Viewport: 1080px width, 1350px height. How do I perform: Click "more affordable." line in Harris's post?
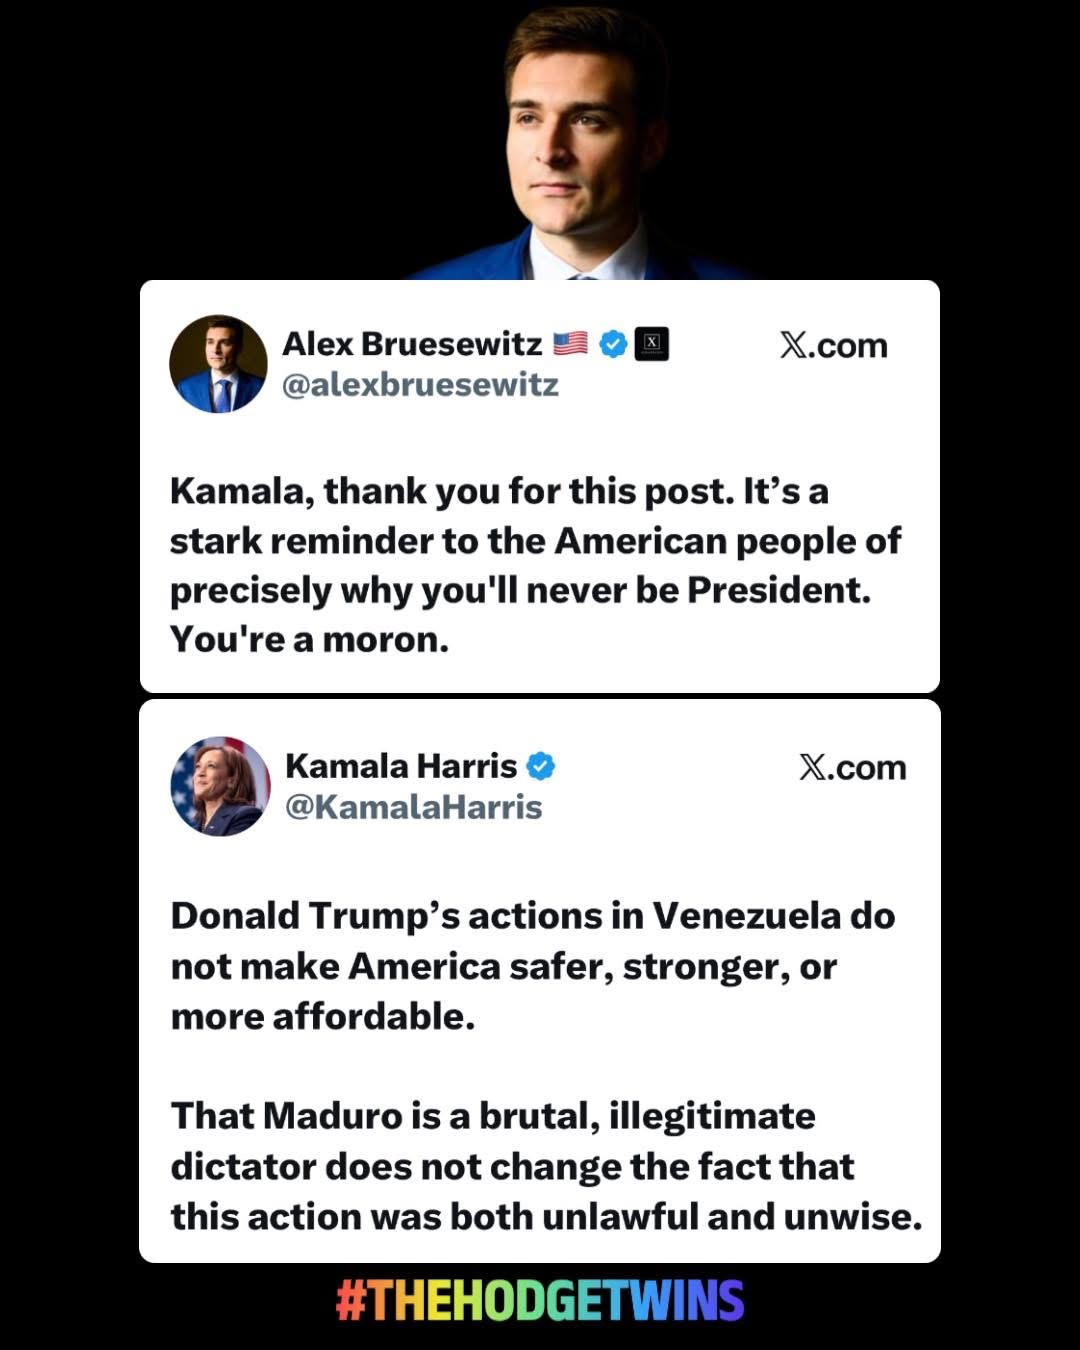pos(323,1017)
